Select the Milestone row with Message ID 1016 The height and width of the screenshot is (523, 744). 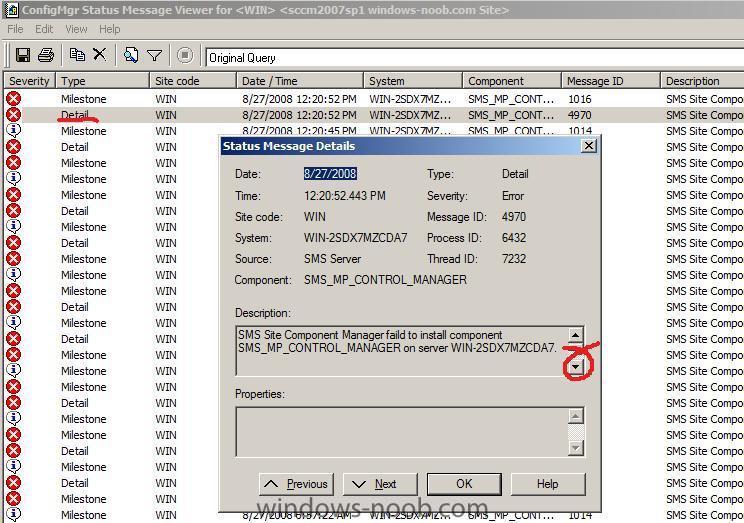(374, 99)
